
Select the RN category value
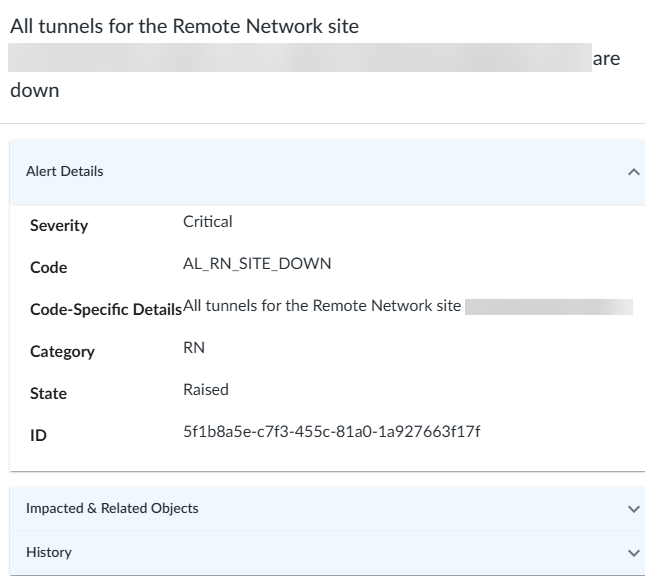(194, 347)
